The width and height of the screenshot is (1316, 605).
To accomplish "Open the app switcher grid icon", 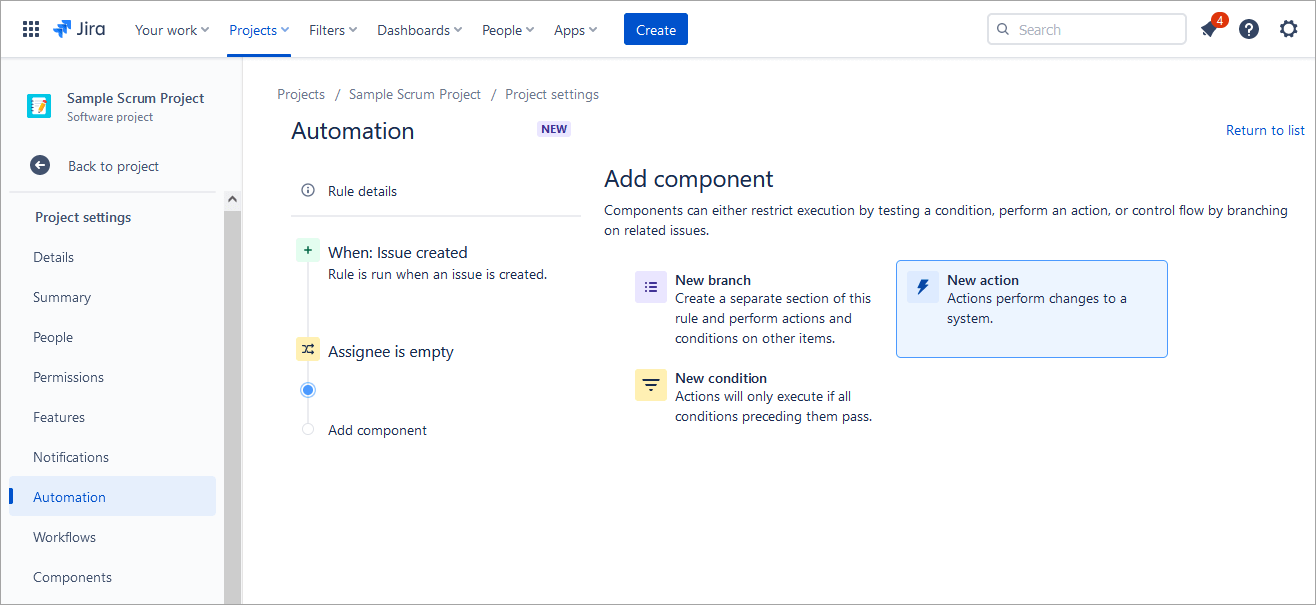I will pyautogui.click(x=31, y=30).
